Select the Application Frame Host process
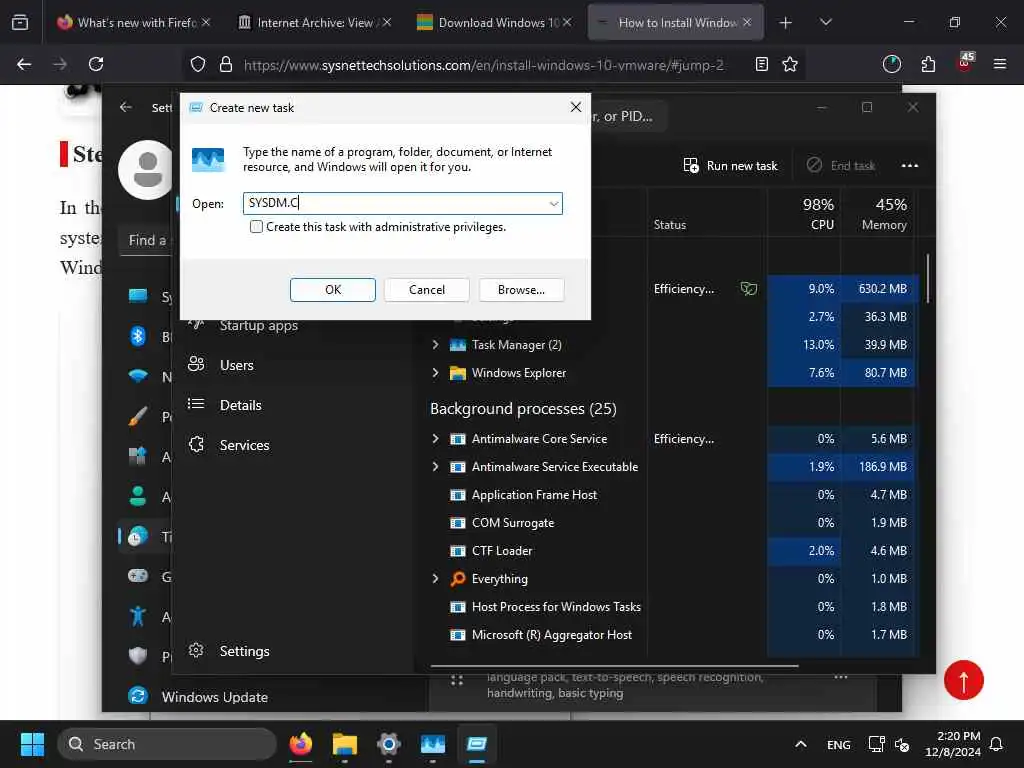 534,494
